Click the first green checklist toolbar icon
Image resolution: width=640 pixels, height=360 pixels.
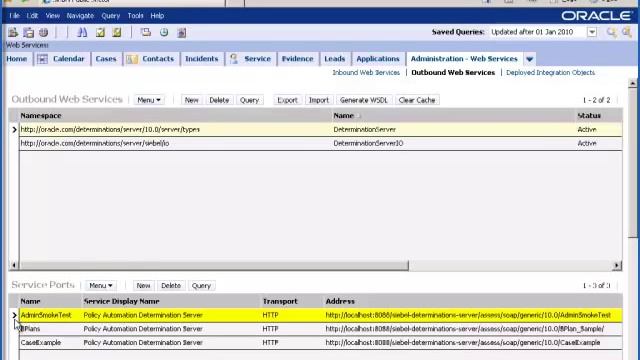coord(100,32)
